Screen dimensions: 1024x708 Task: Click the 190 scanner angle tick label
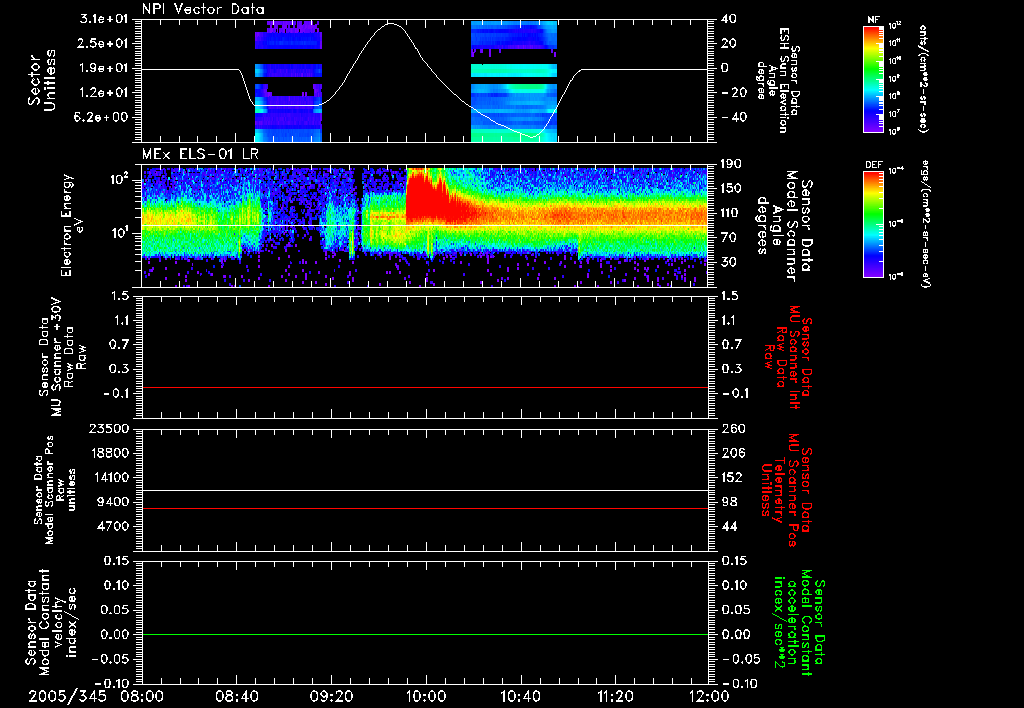click(x=731, y=164)
